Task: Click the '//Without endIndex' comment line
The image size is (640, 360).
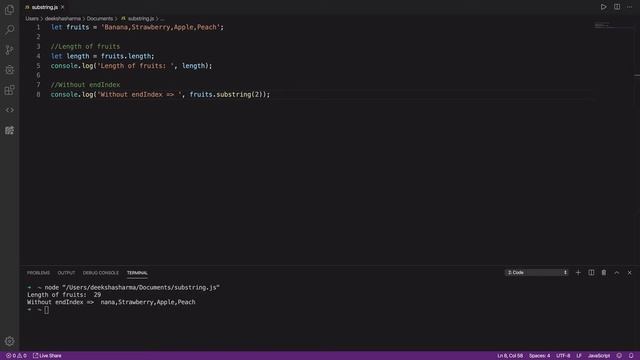Action: pos(85,85)
